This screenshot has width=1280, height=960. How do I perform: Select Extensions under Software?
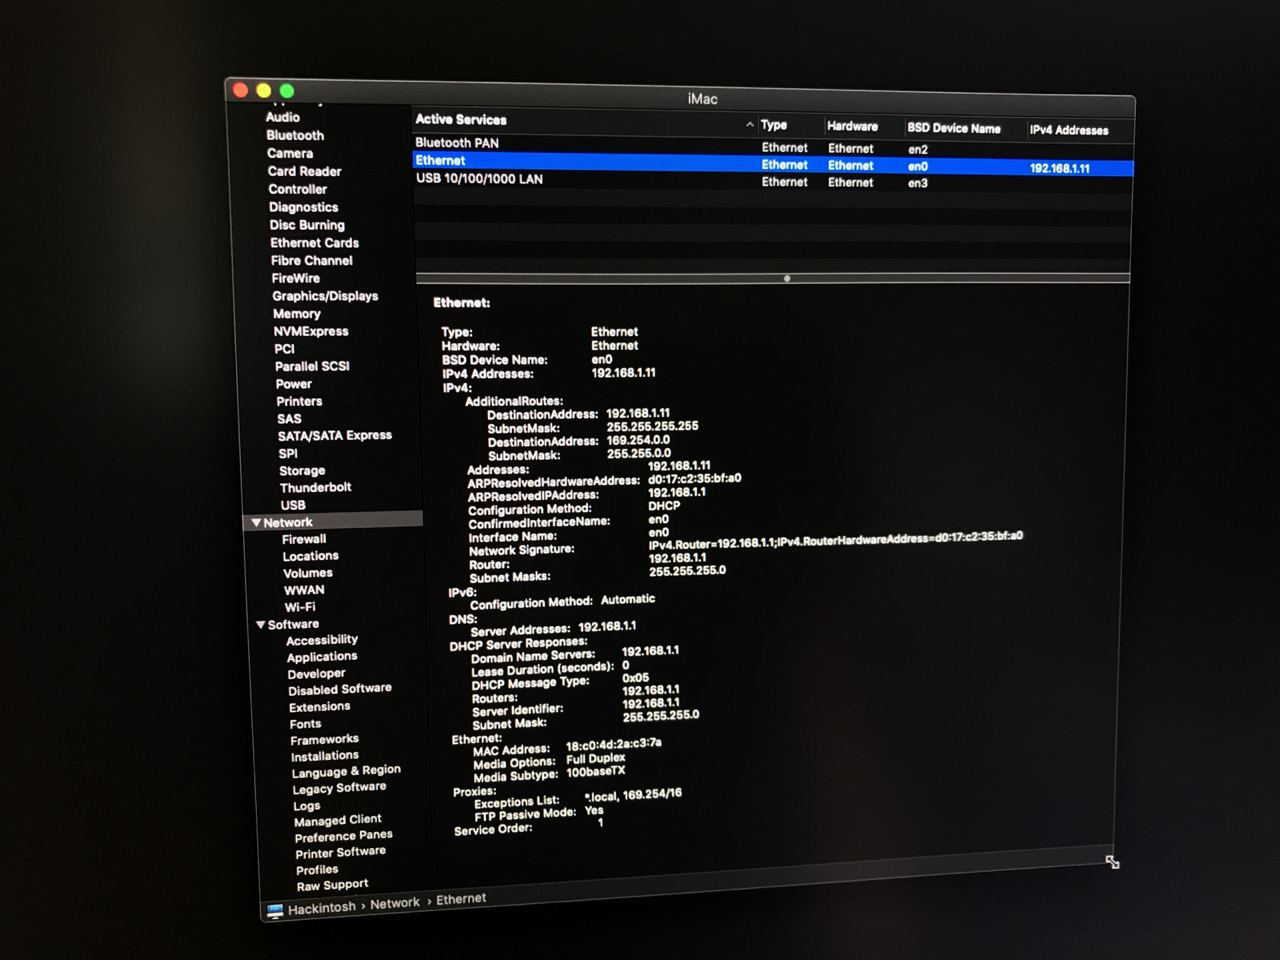tap(320, 707)
